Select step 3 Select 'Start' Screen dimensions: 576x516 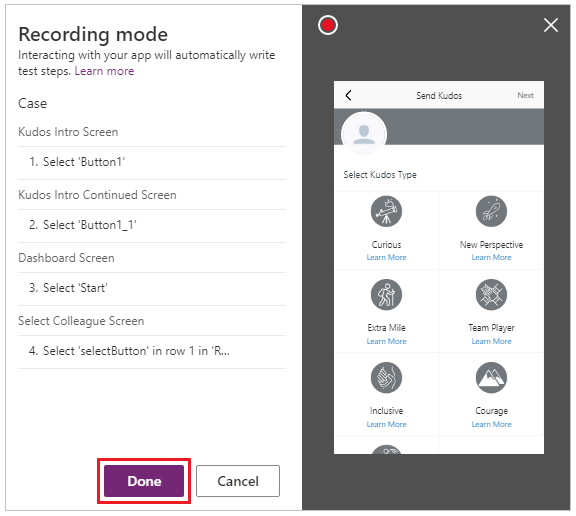[152, 288]
